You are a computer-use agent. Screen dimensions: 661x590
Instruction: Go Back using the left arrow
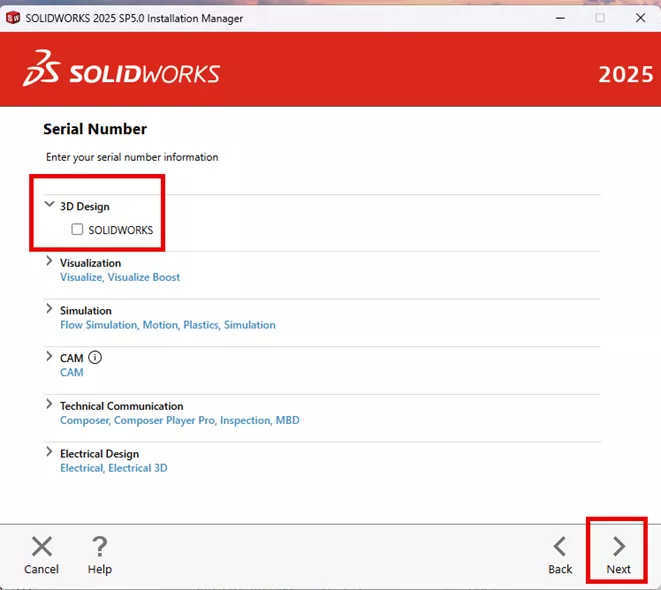[560, 547]
